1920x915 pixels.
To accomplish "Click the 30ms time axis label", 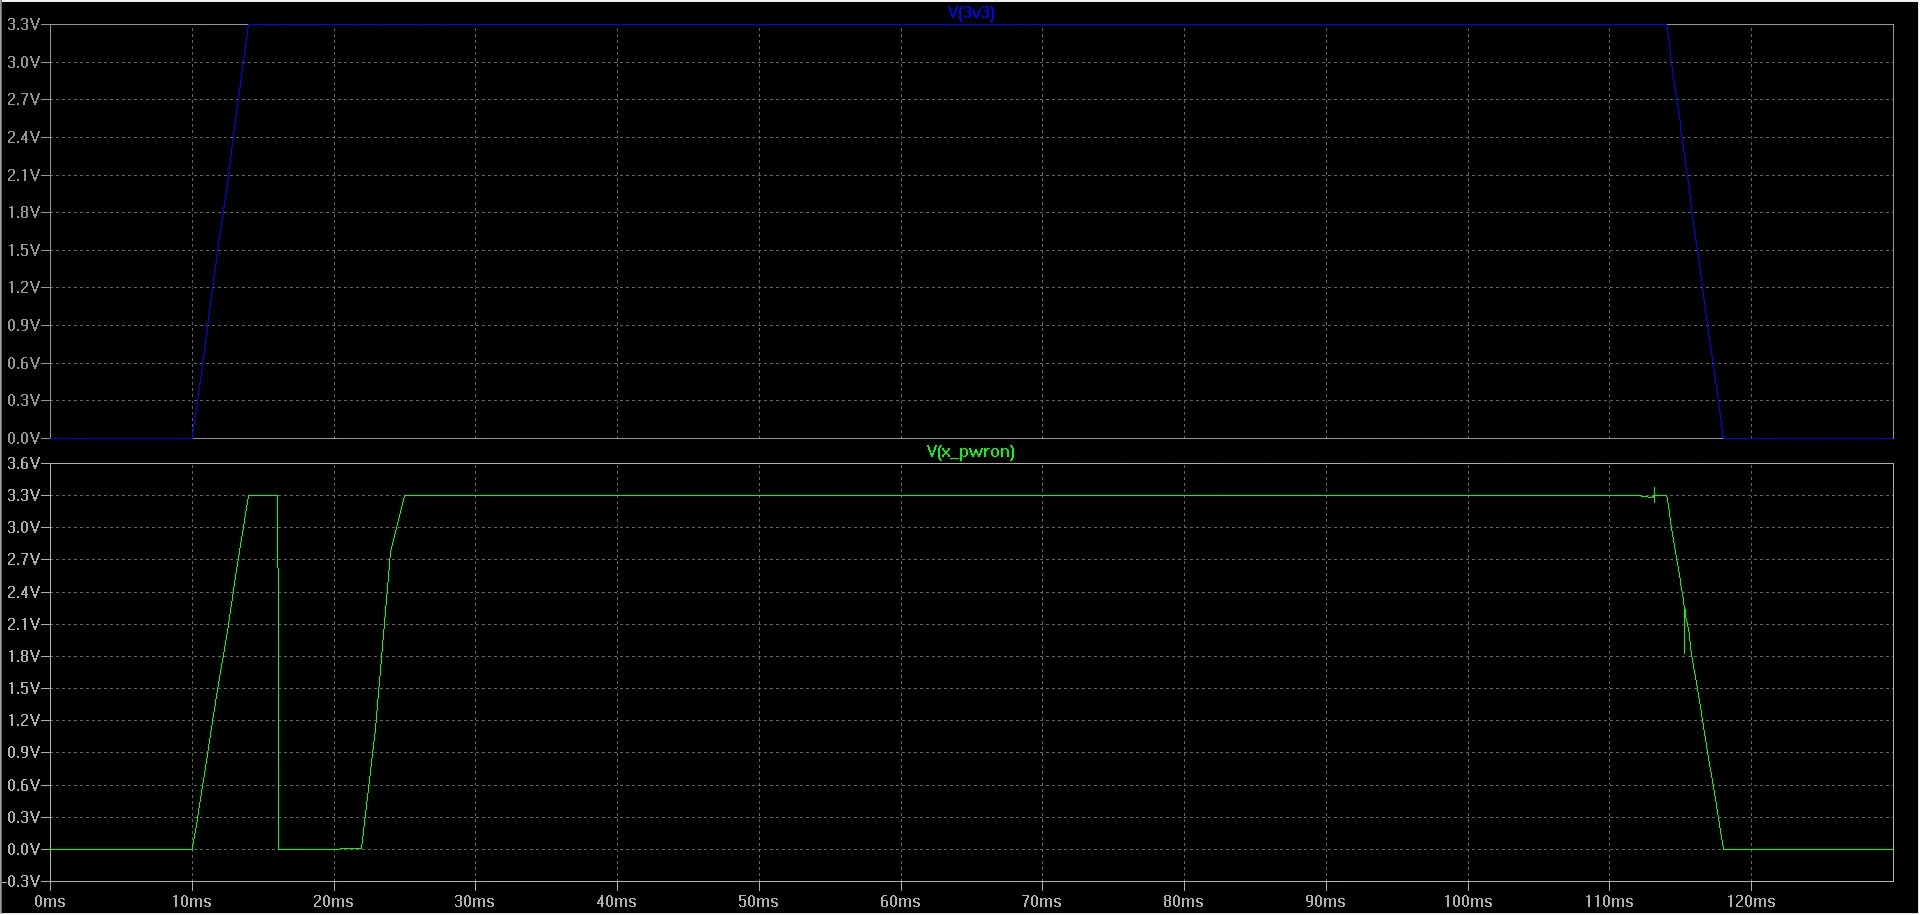I will click(x=474, y=901).
